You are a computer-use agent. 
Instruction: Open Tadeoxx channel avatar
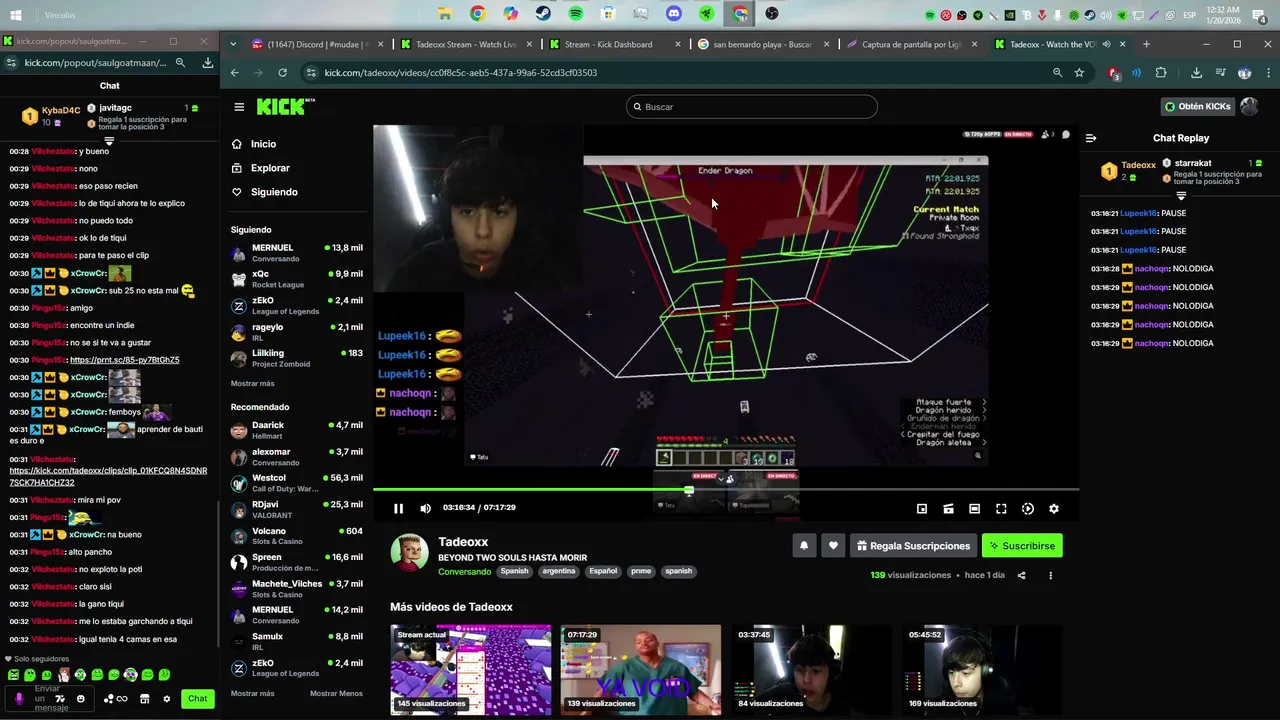pyautogui.click(x=409, y=553)
